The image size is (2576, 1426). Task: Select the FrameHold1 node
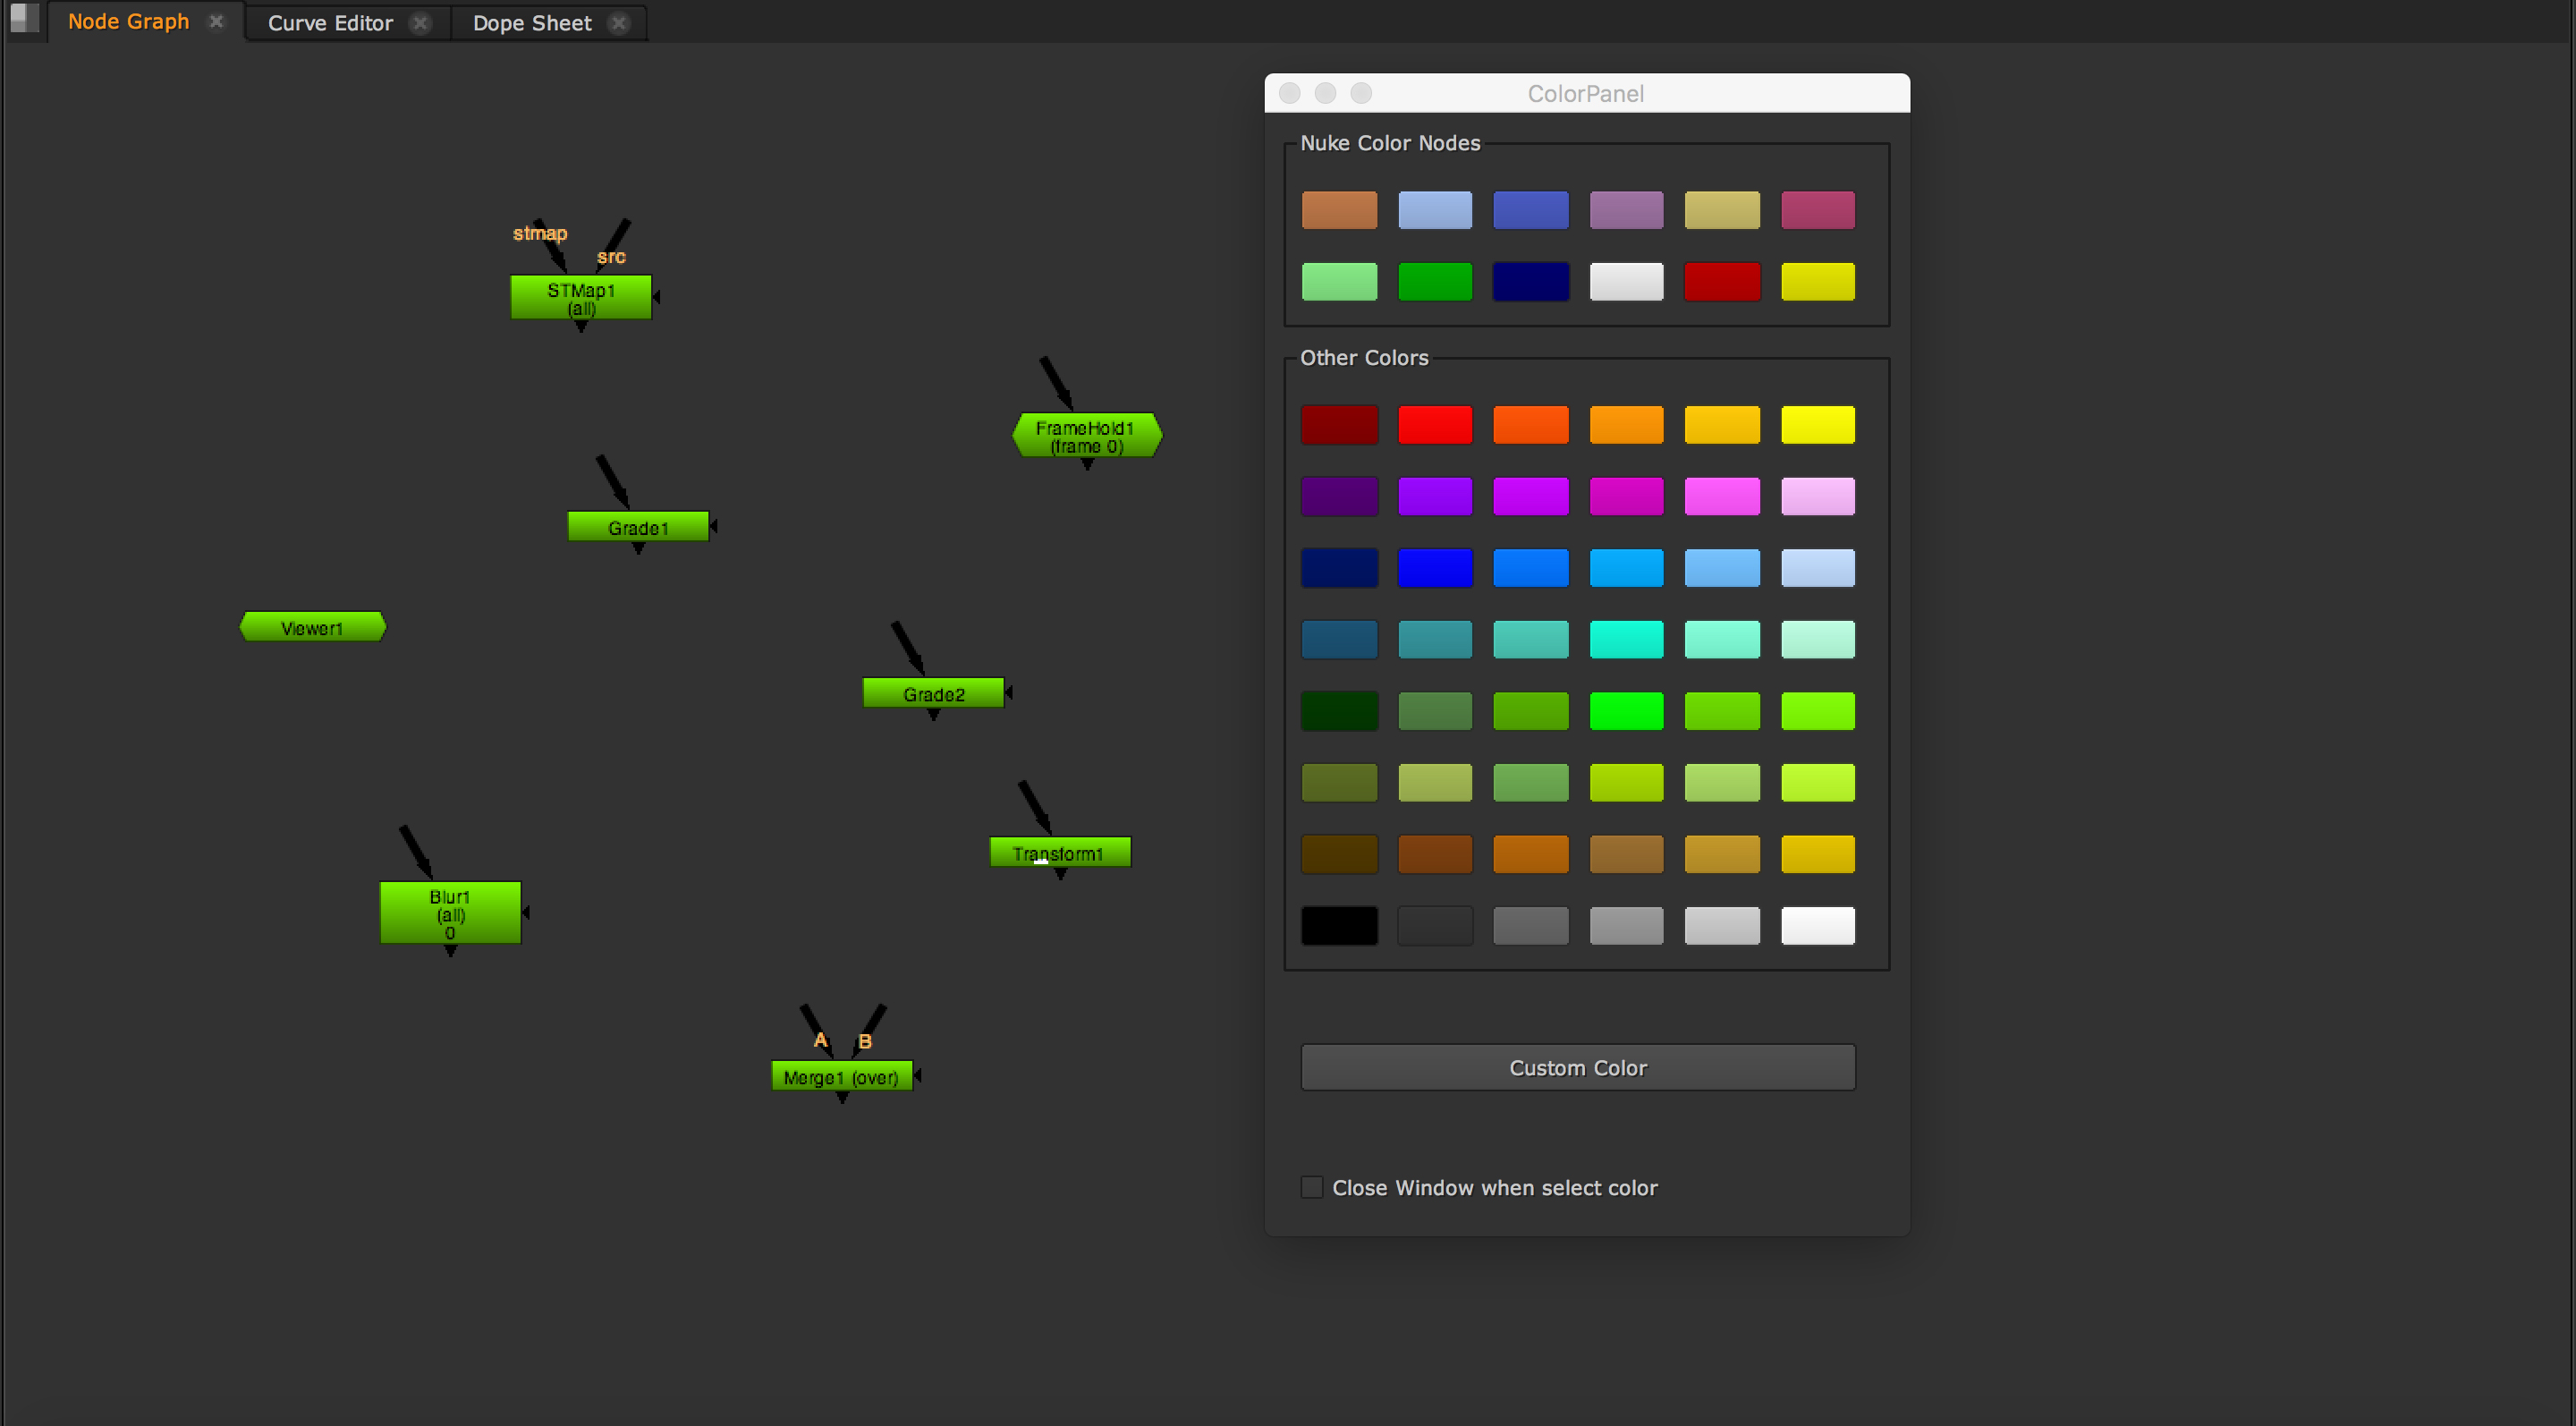1086,436
